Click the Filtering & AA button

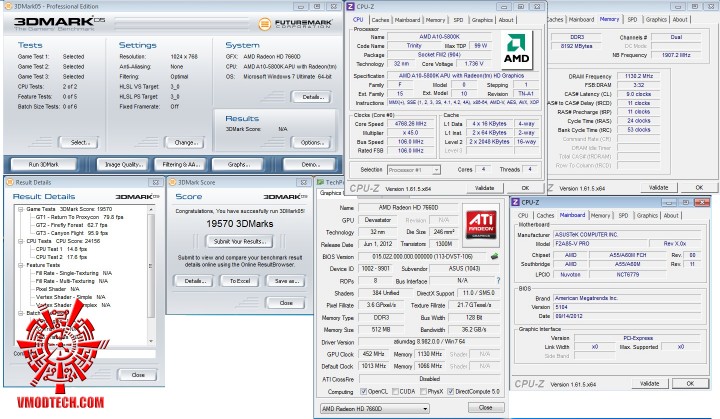coord(182,164)
